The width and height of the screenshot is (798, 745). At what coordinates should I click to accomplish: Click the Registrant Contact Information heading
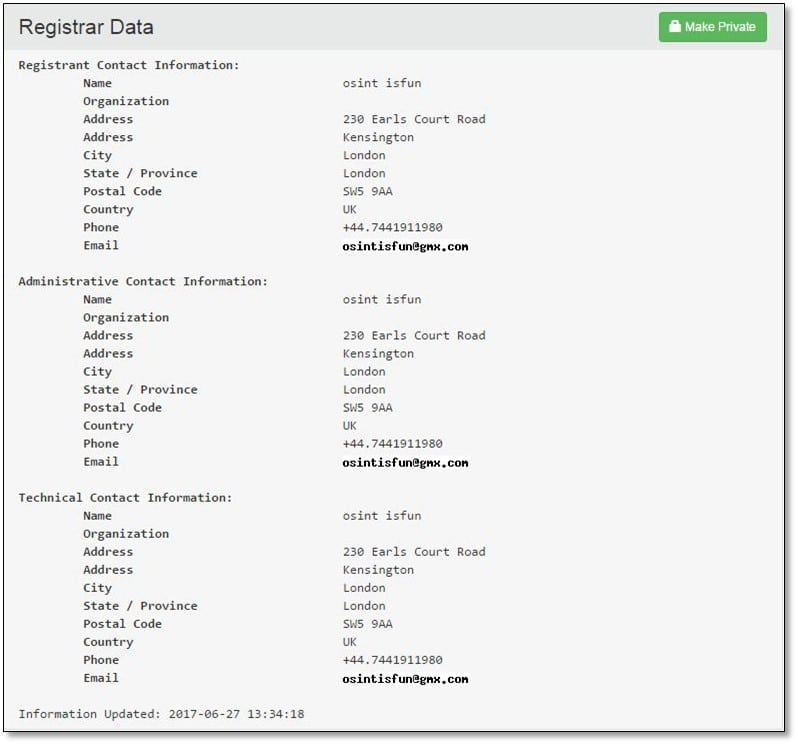click(129, 65)
